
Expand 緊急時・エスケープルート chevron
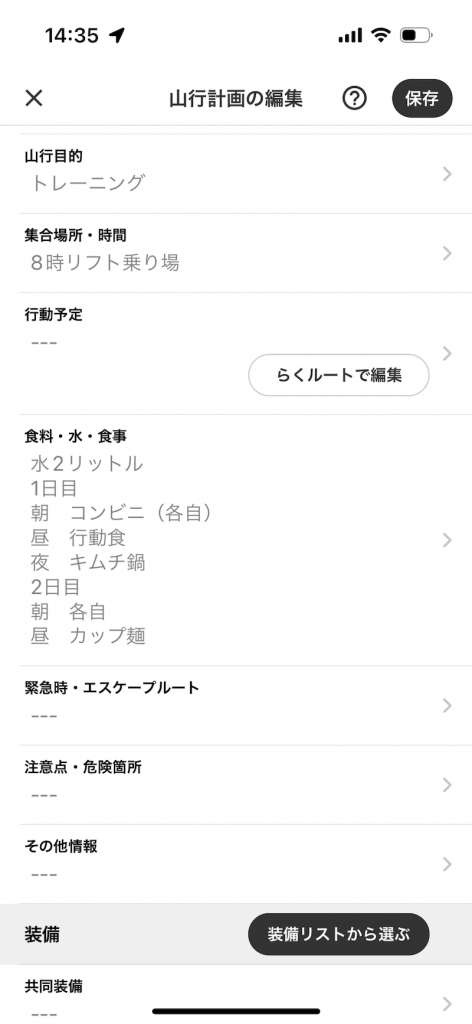[447, 705]
